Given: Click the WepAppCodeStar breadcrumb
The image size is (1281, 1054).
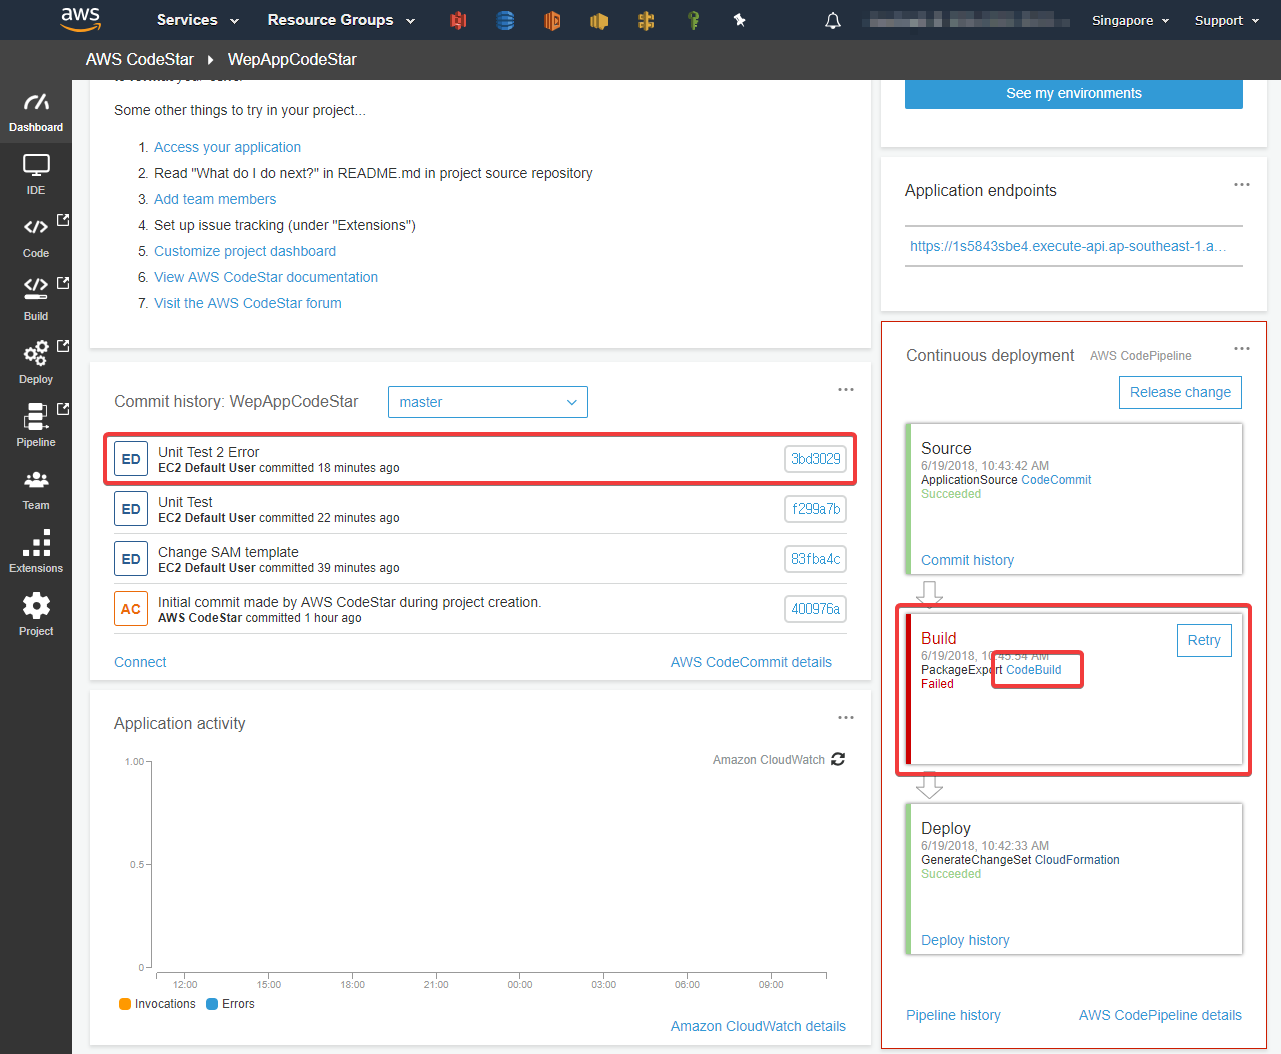Looking at the screenshot, I should click(292, 59).
